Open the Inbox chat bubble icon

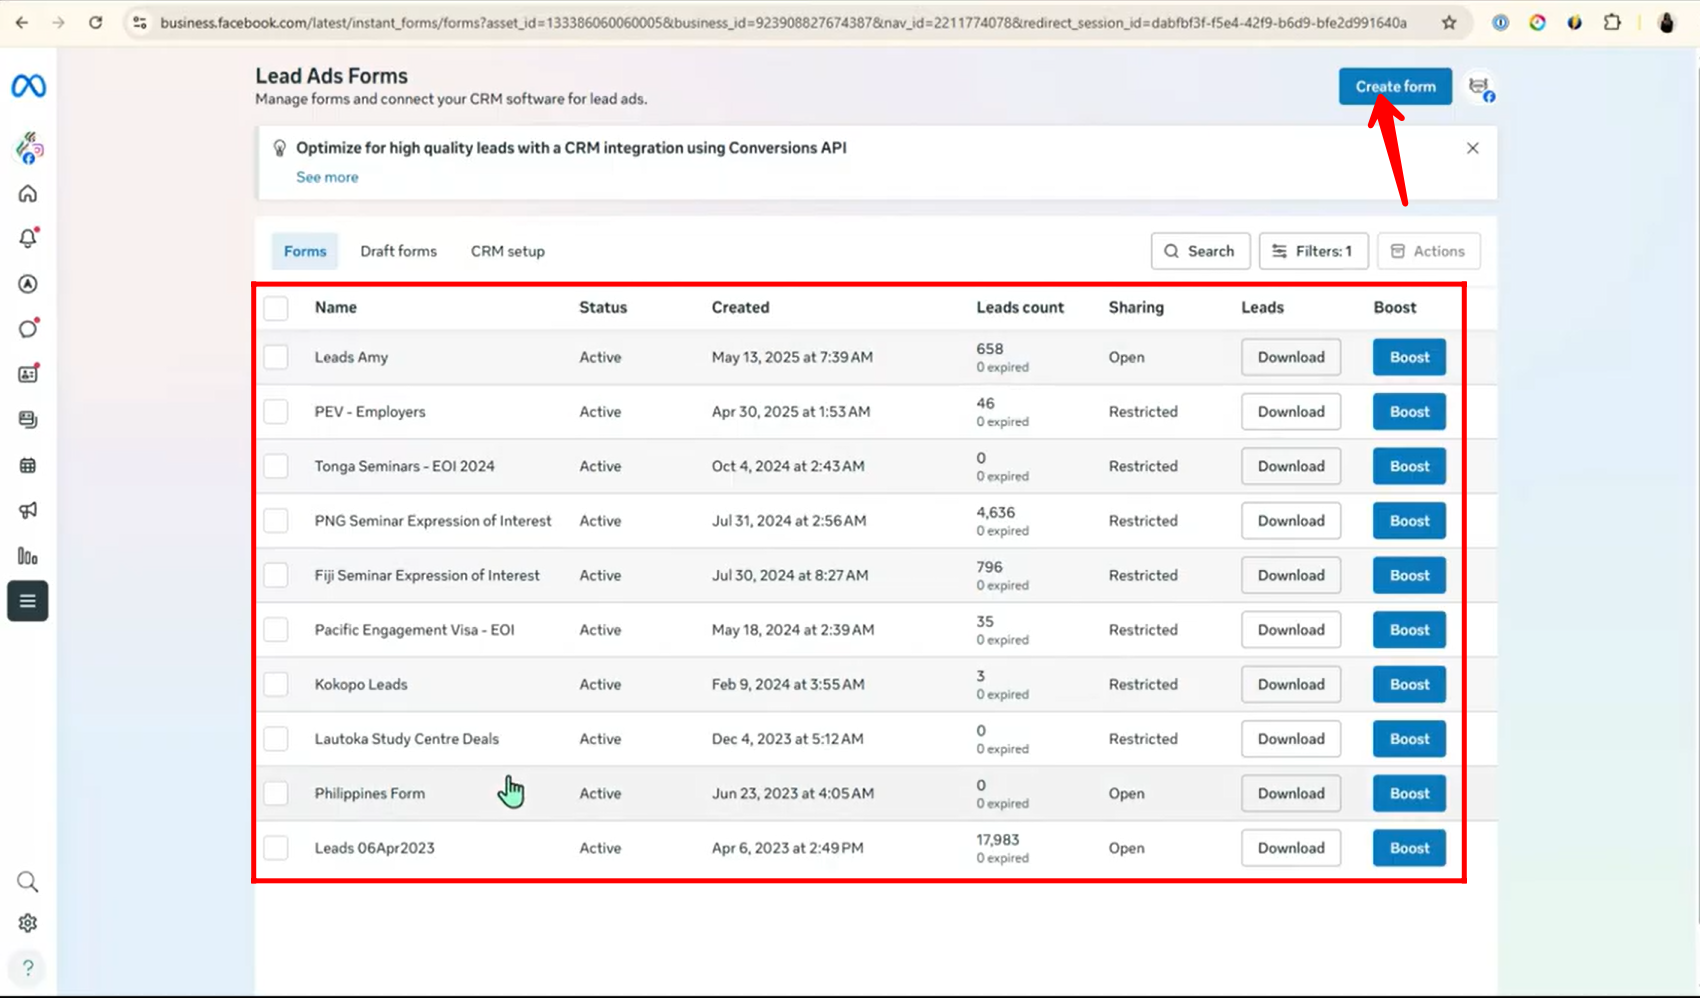tap(28, 329)
